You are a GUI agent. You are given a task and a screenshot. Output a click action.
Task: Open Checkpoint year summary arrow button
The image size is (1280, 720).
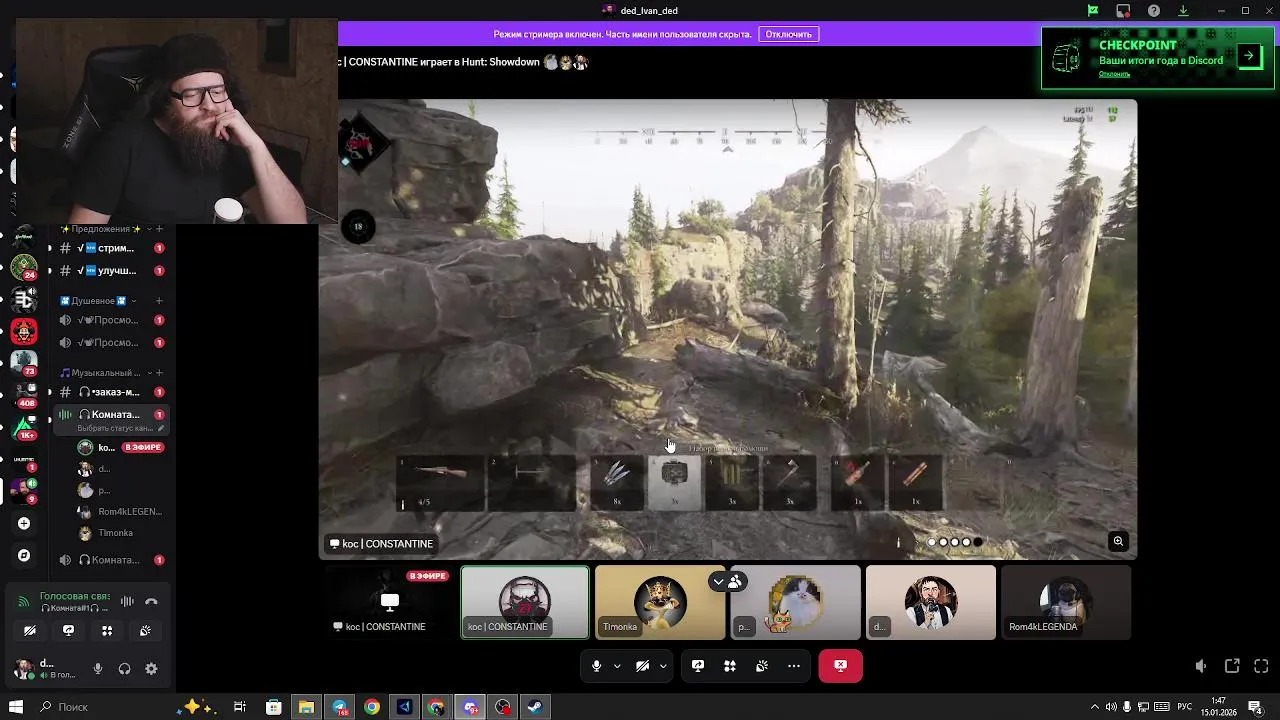(1249, 56)
